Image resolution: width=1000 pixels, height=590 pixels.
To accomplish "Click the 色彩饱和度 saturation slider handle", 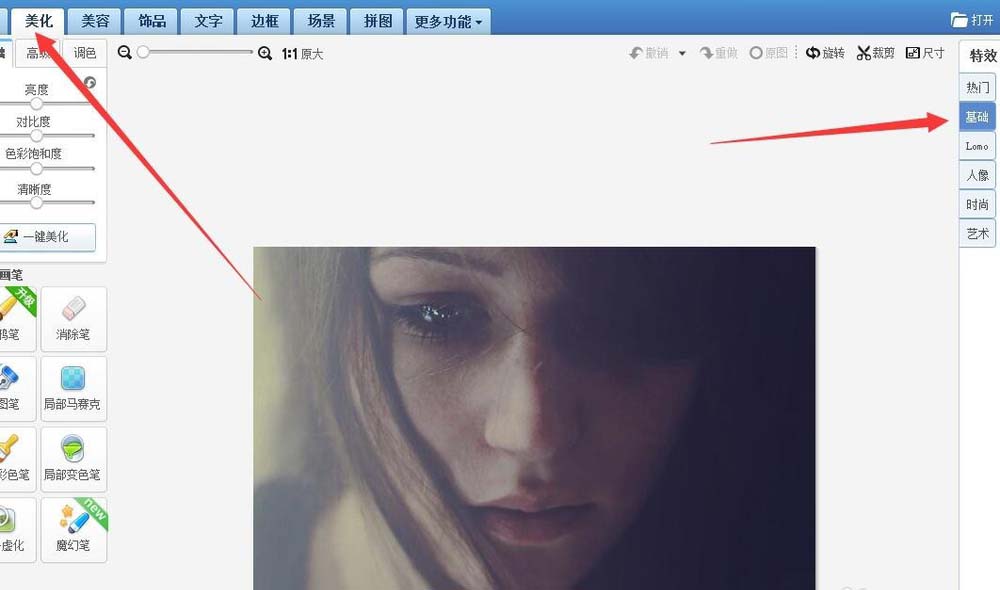I will tap(36, 168).
